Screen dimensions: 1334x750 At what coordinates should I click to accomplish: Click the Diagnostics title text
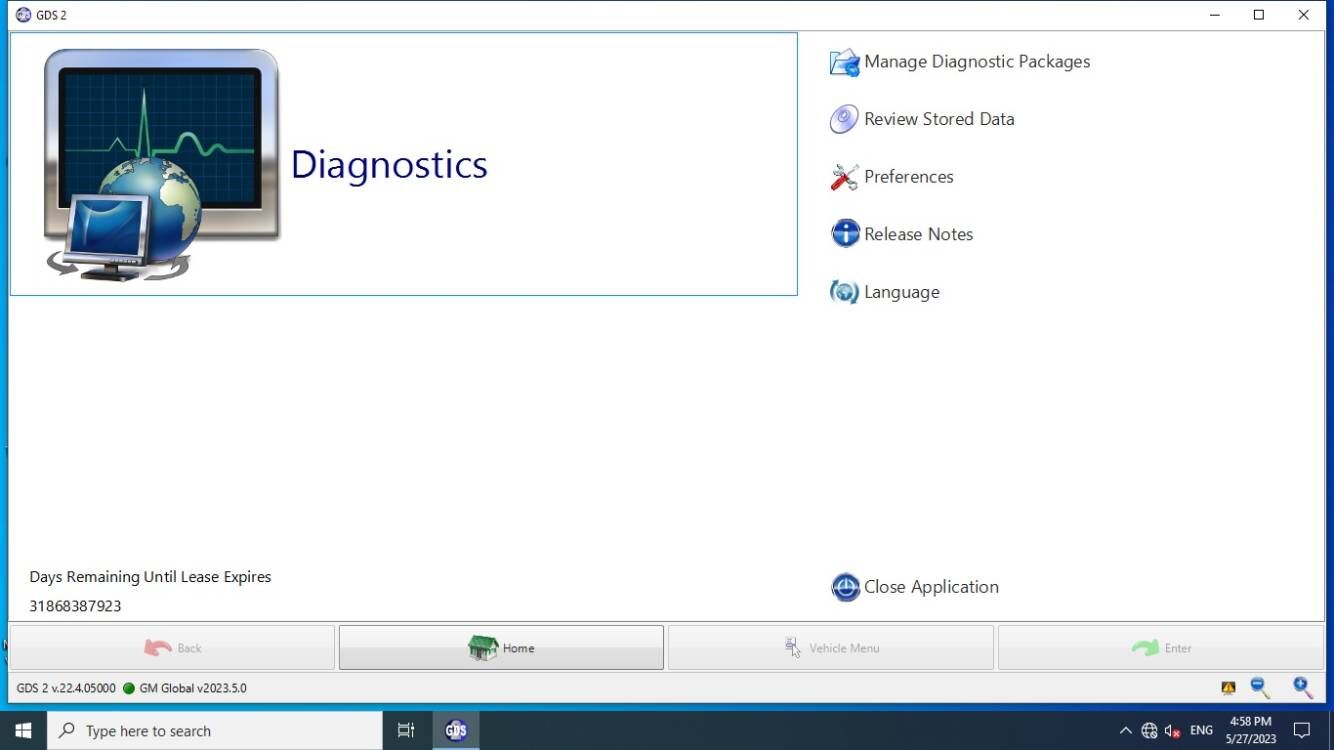[x=389, y=165]
